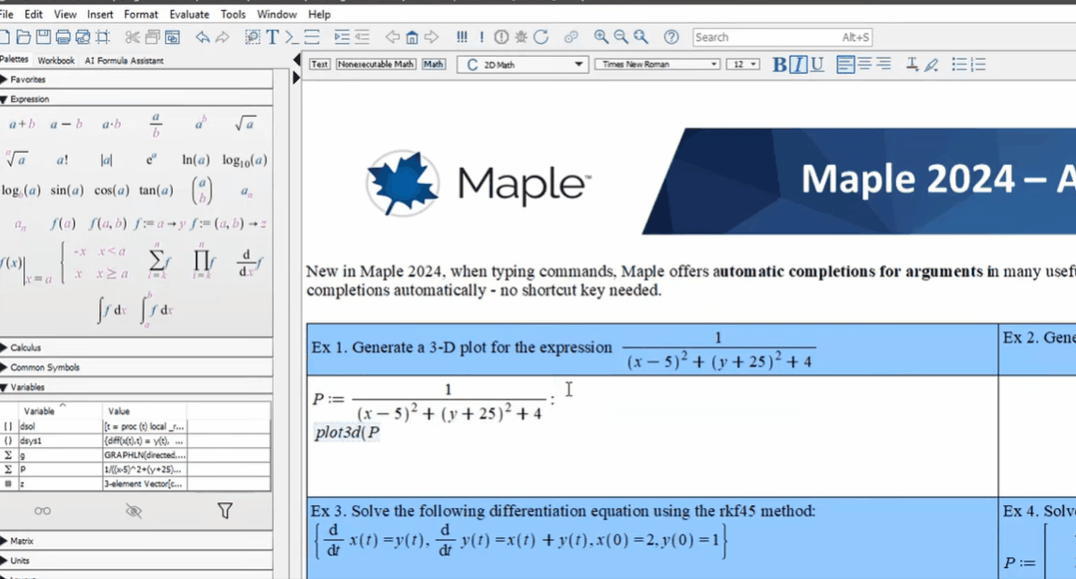Insert the log base 10 template
Screen dimensions: 1076x579
245,160
